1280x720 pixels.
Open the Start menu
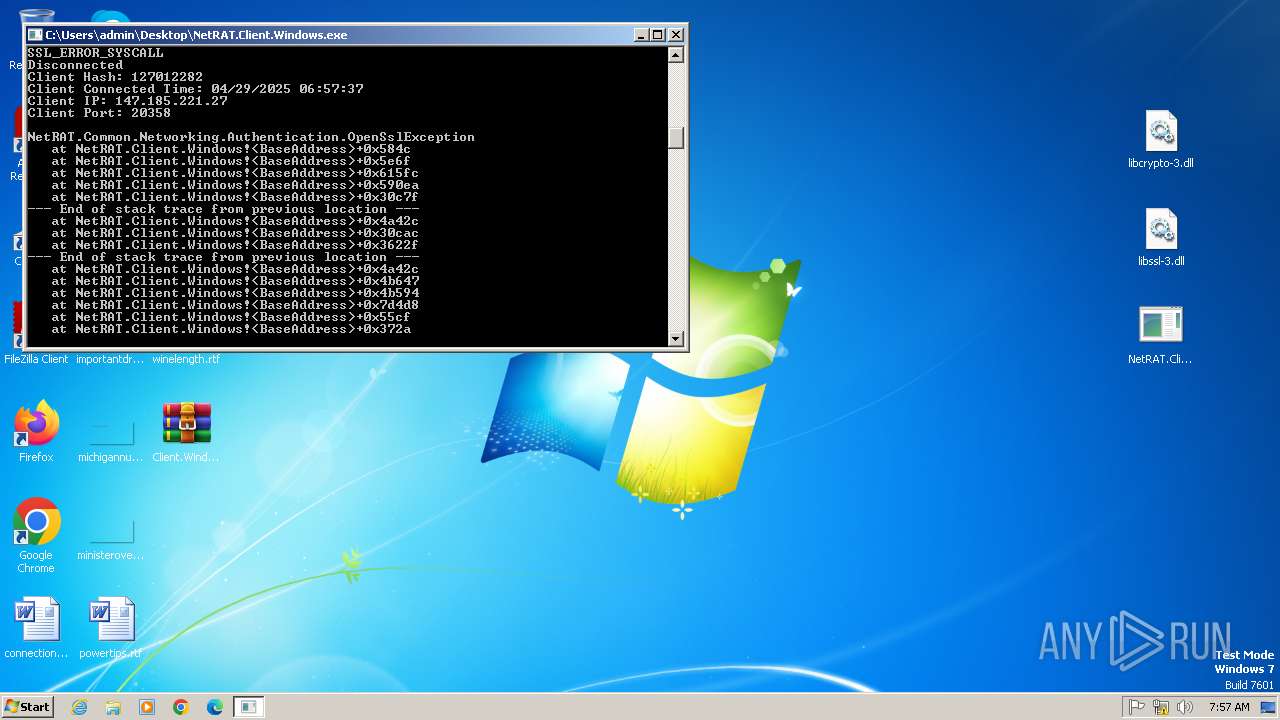(27, 706)
